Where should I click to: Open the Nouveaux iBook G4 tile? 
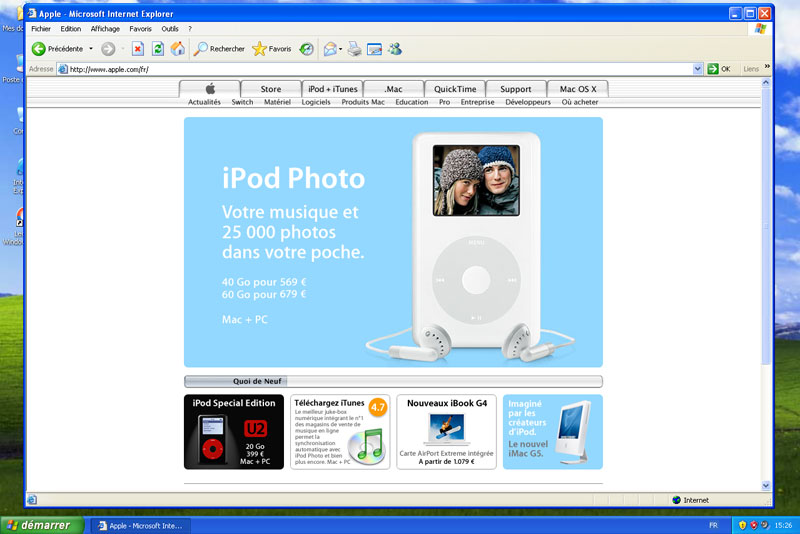(446, 431)
